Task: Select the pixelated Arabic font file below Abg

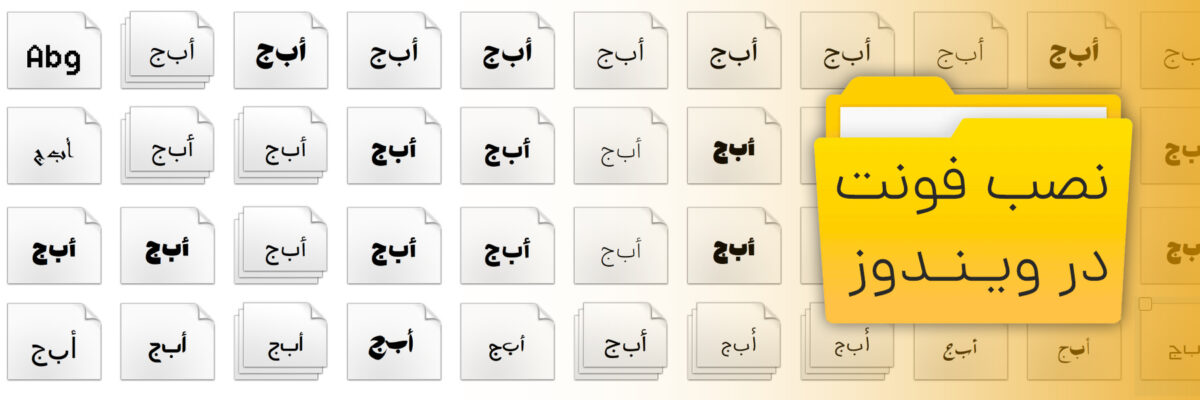Action: tap(53, 148)
